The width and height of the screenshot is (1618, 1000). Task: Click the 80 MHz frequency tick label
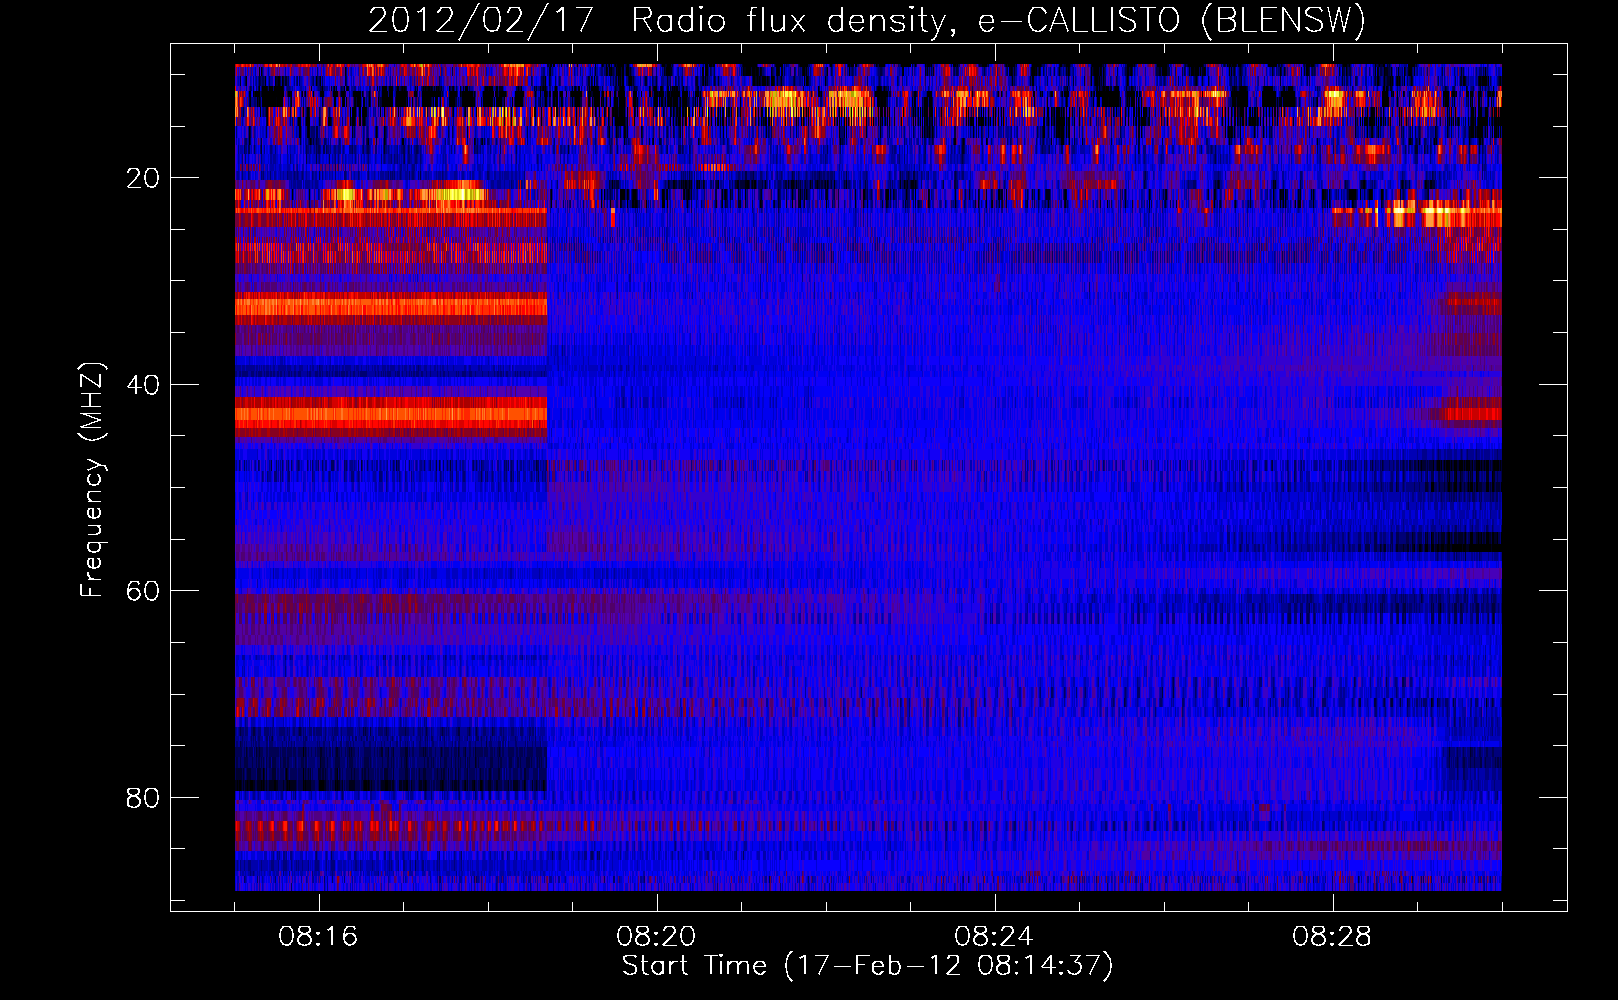pyautogui.click(x=144, y=798)
